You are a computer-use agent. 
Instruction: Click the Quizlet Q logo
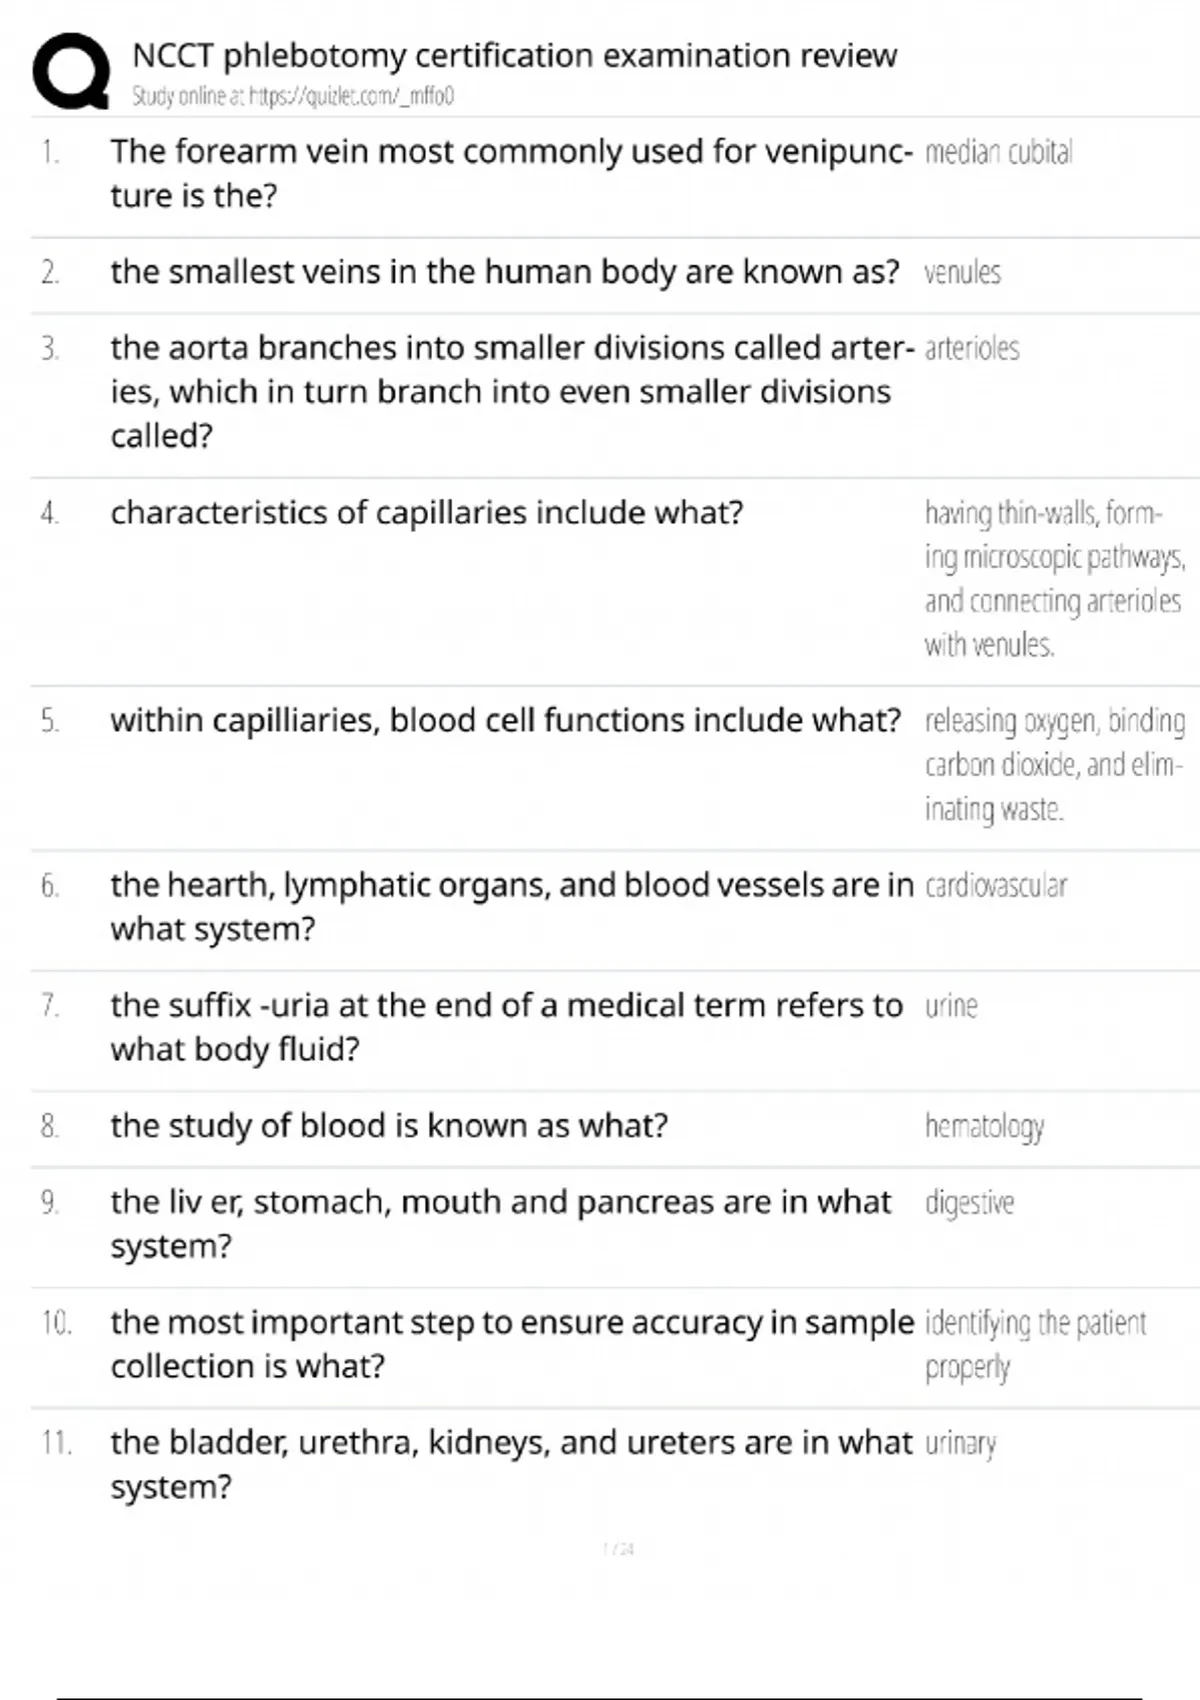tap(71, 70)
